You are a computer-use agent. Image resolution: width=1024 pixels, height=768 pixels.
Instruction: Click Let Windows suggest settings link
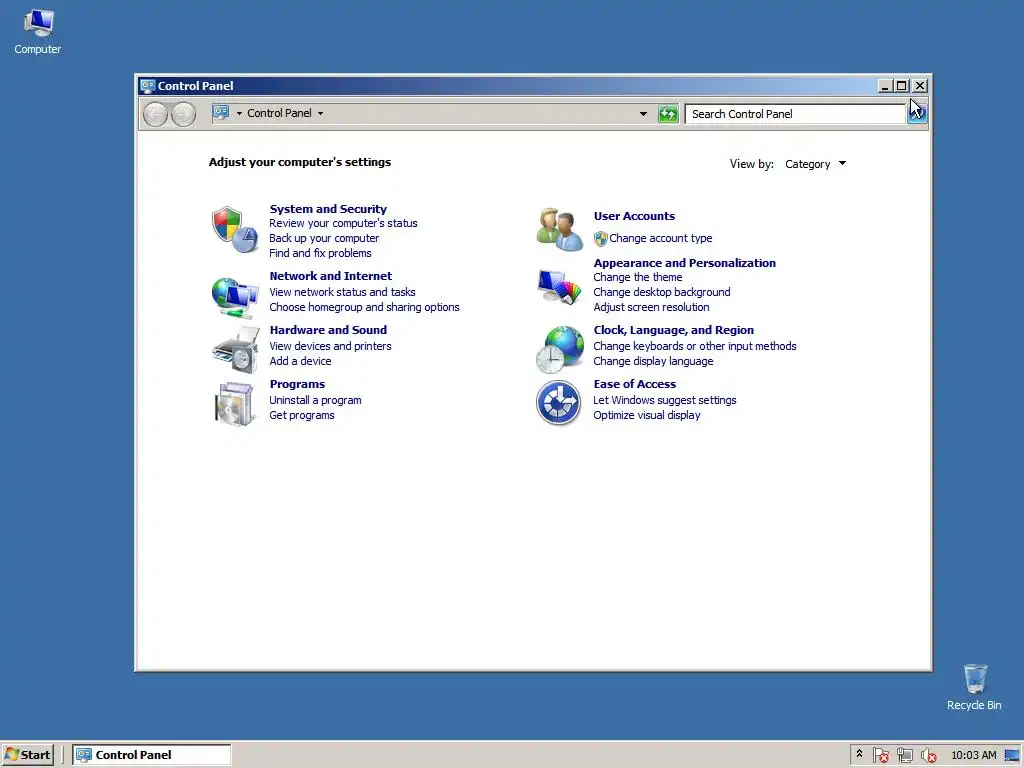pos(665,401)
